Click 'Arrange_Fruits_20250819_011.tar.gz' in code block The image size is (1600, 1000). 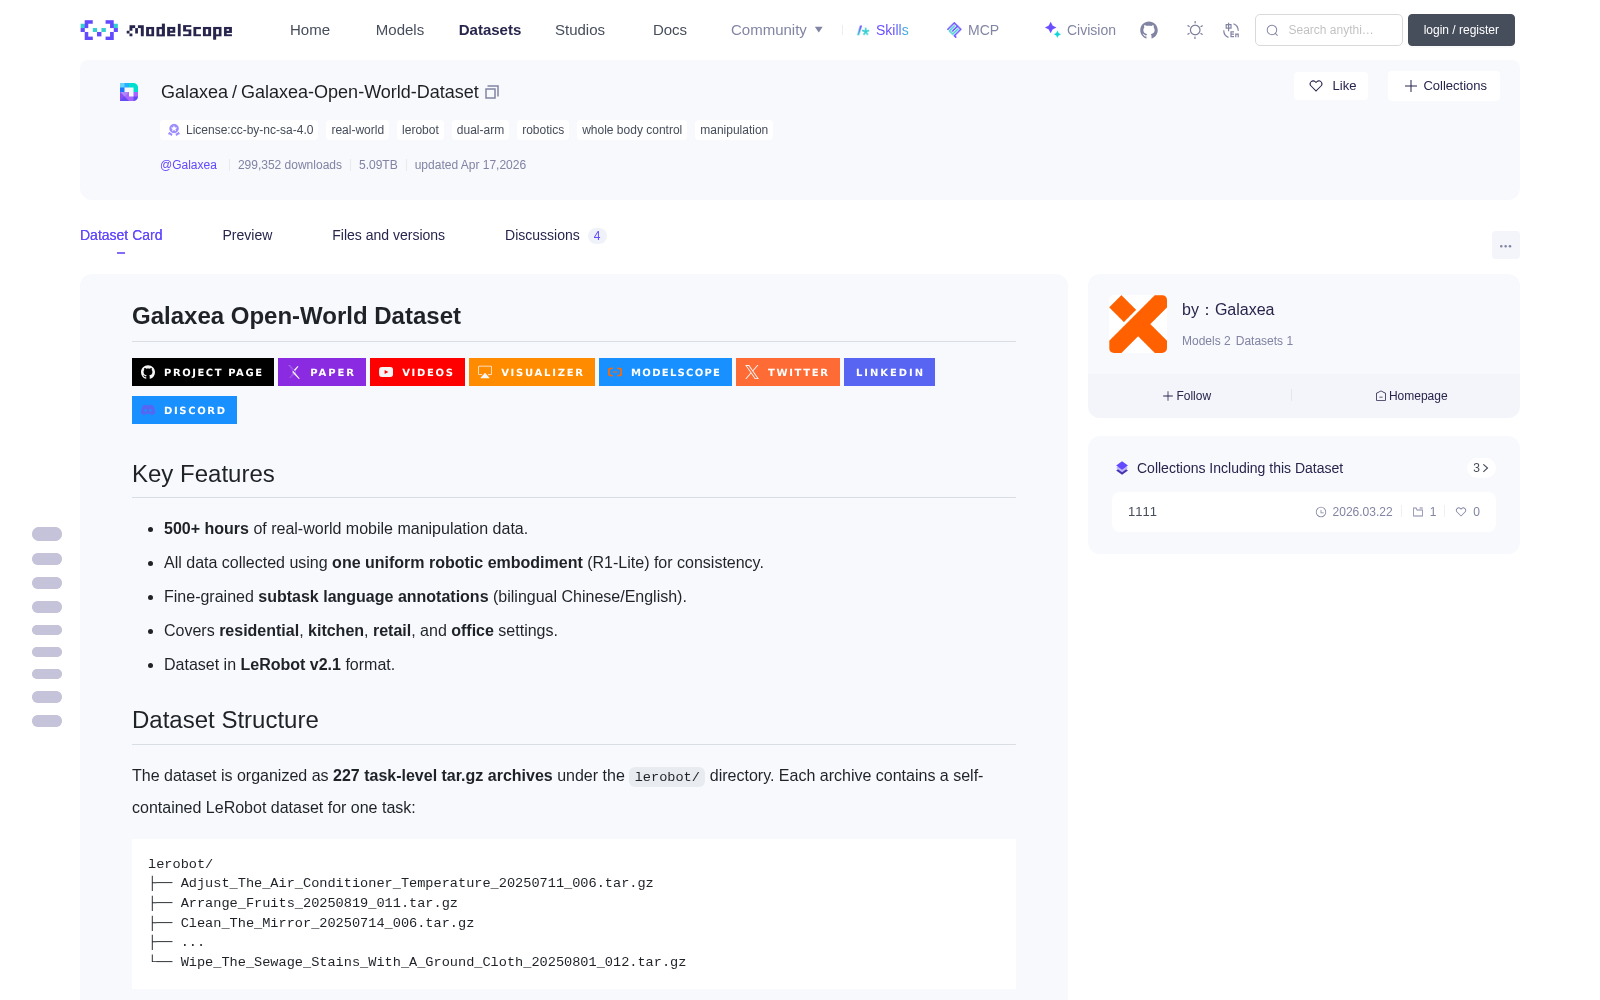(x=319, y=903)
